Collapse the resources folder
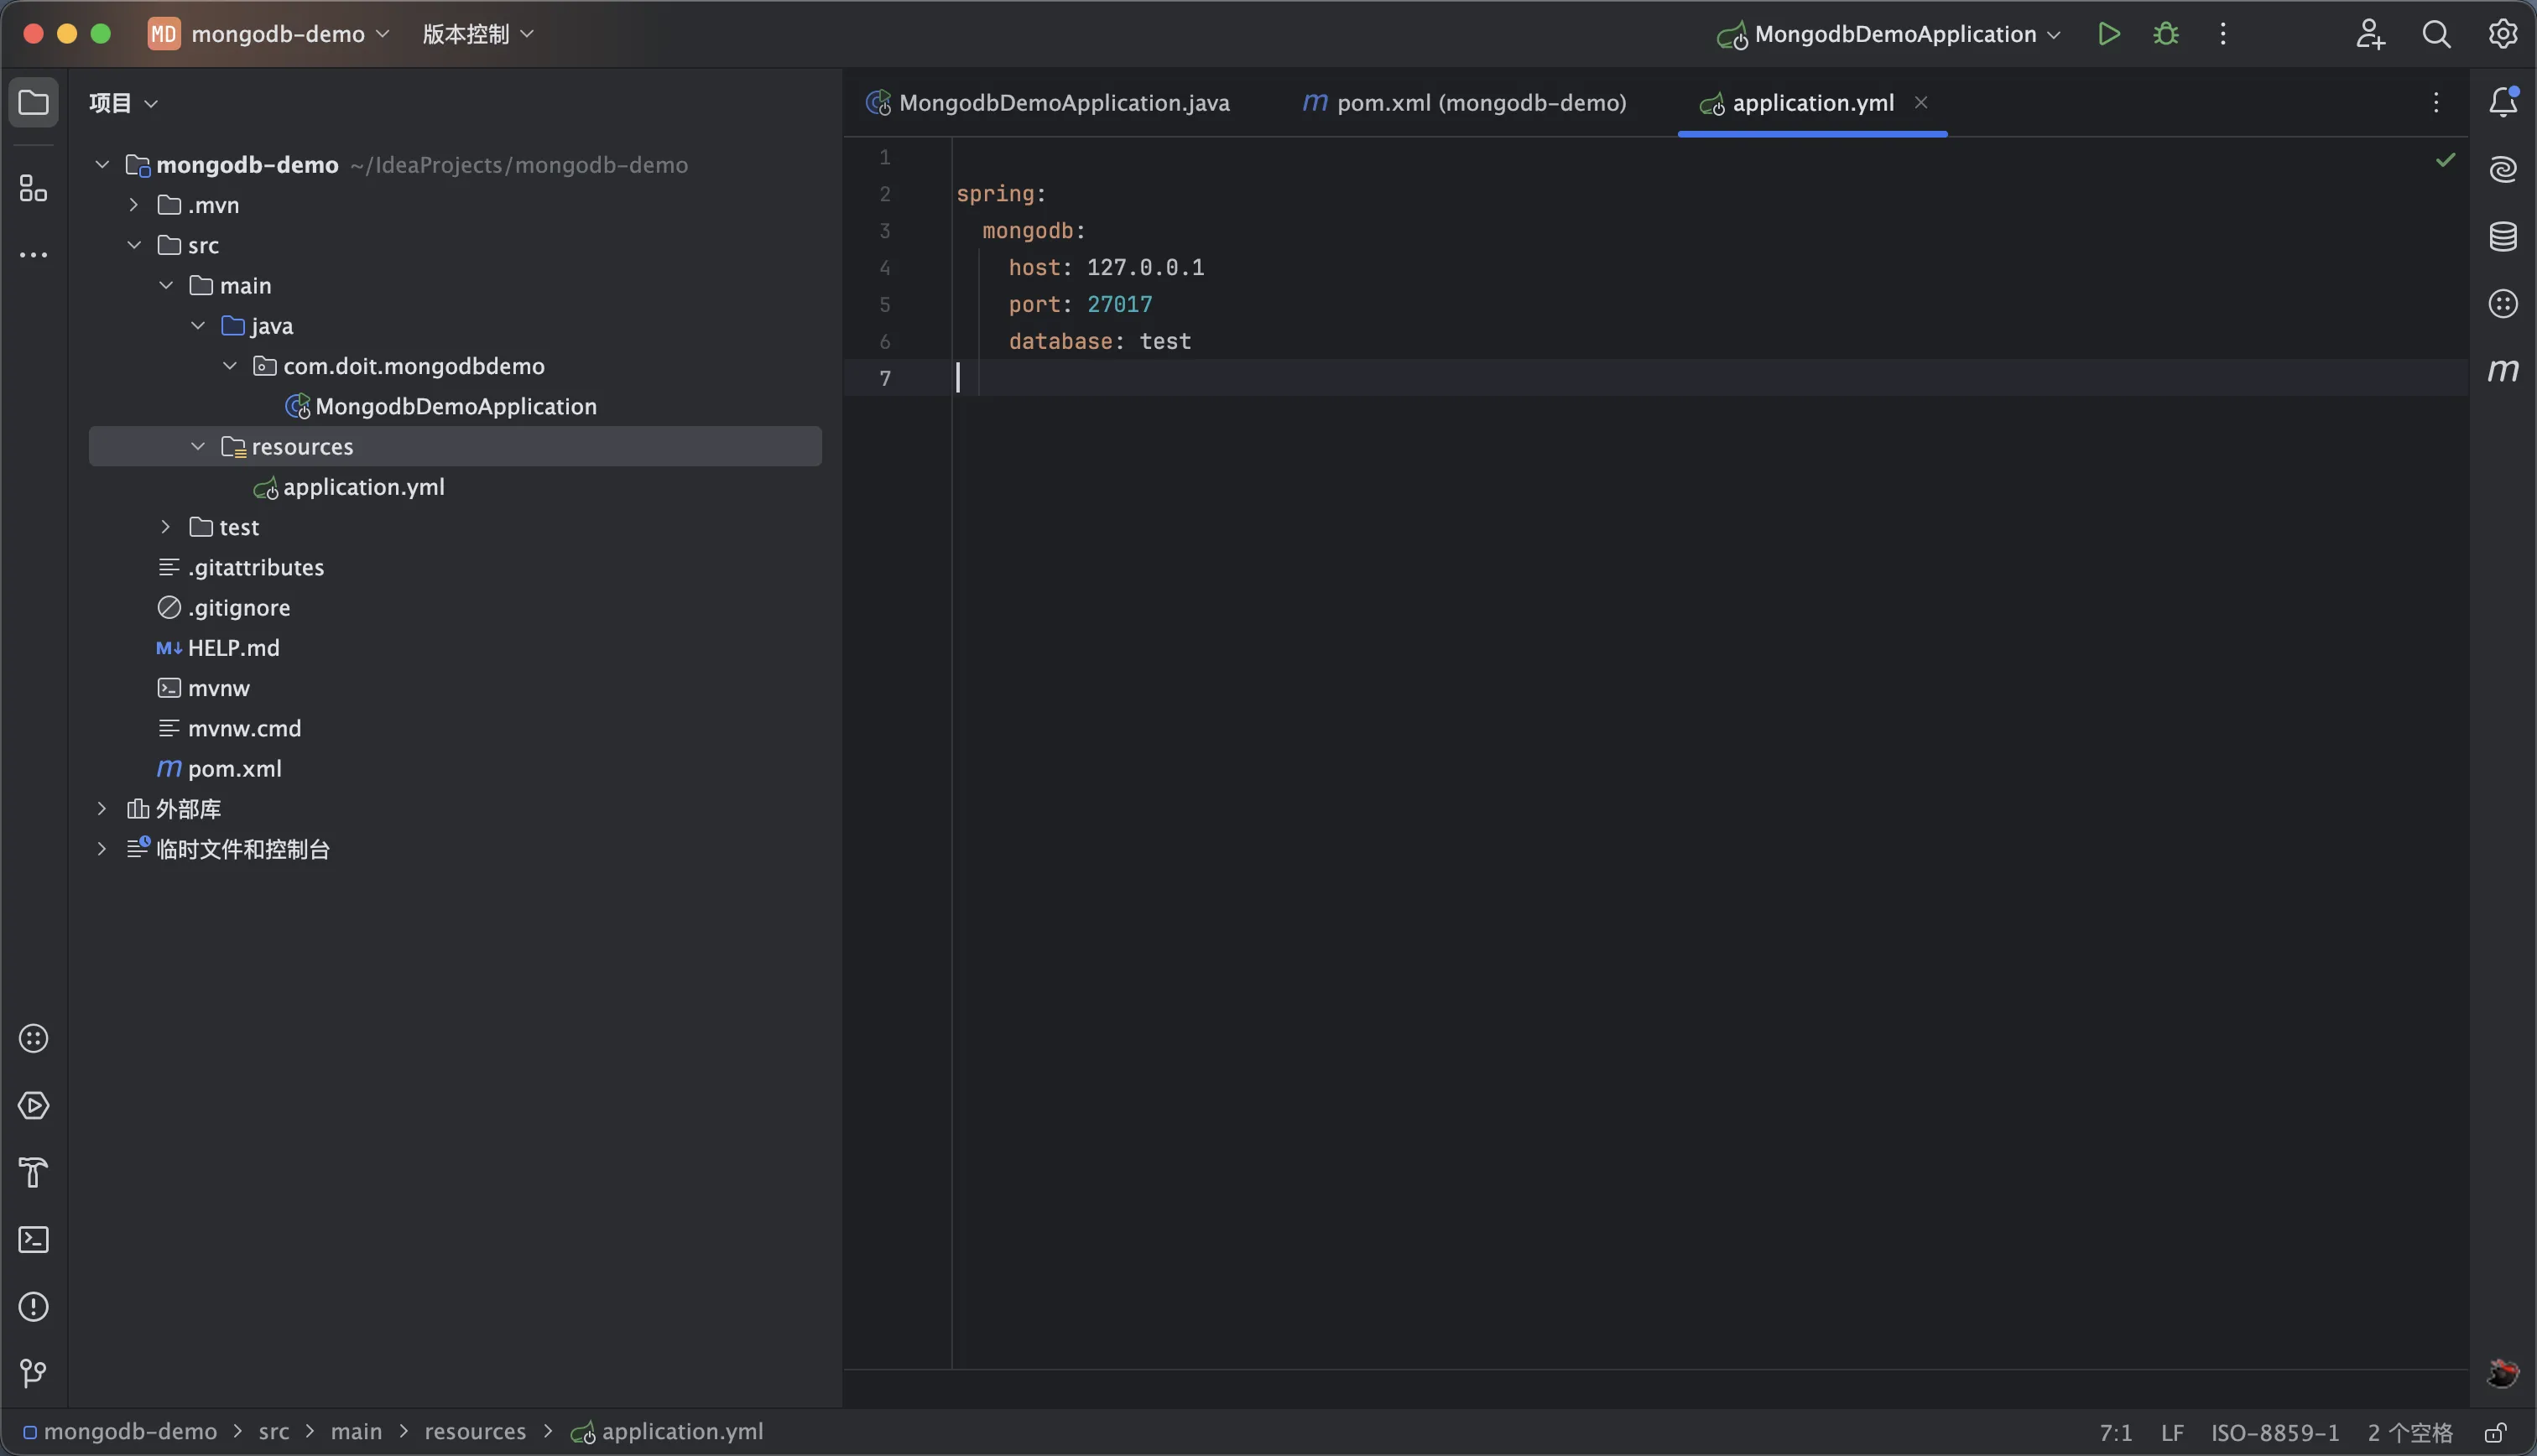Screen dimensions: 2537x1456 198,447
